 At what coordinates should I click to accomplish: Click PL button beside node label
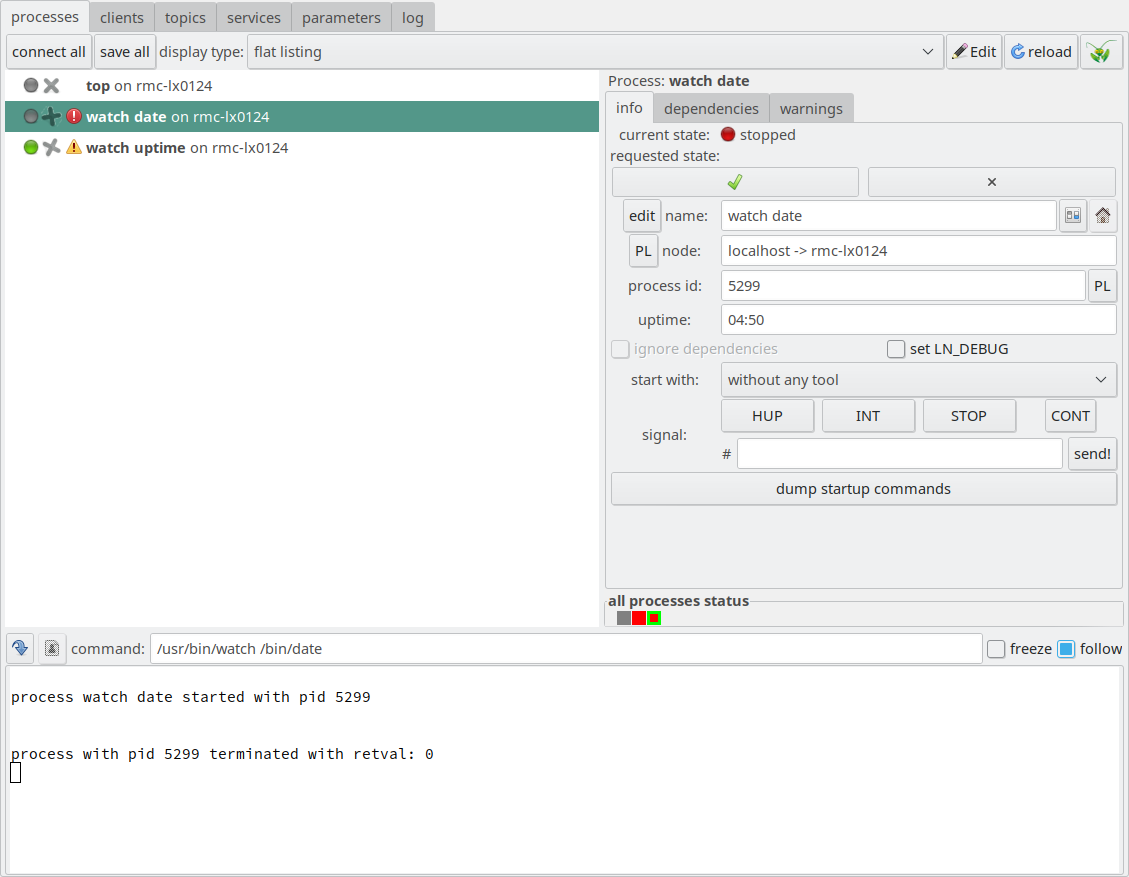(643, 251)
